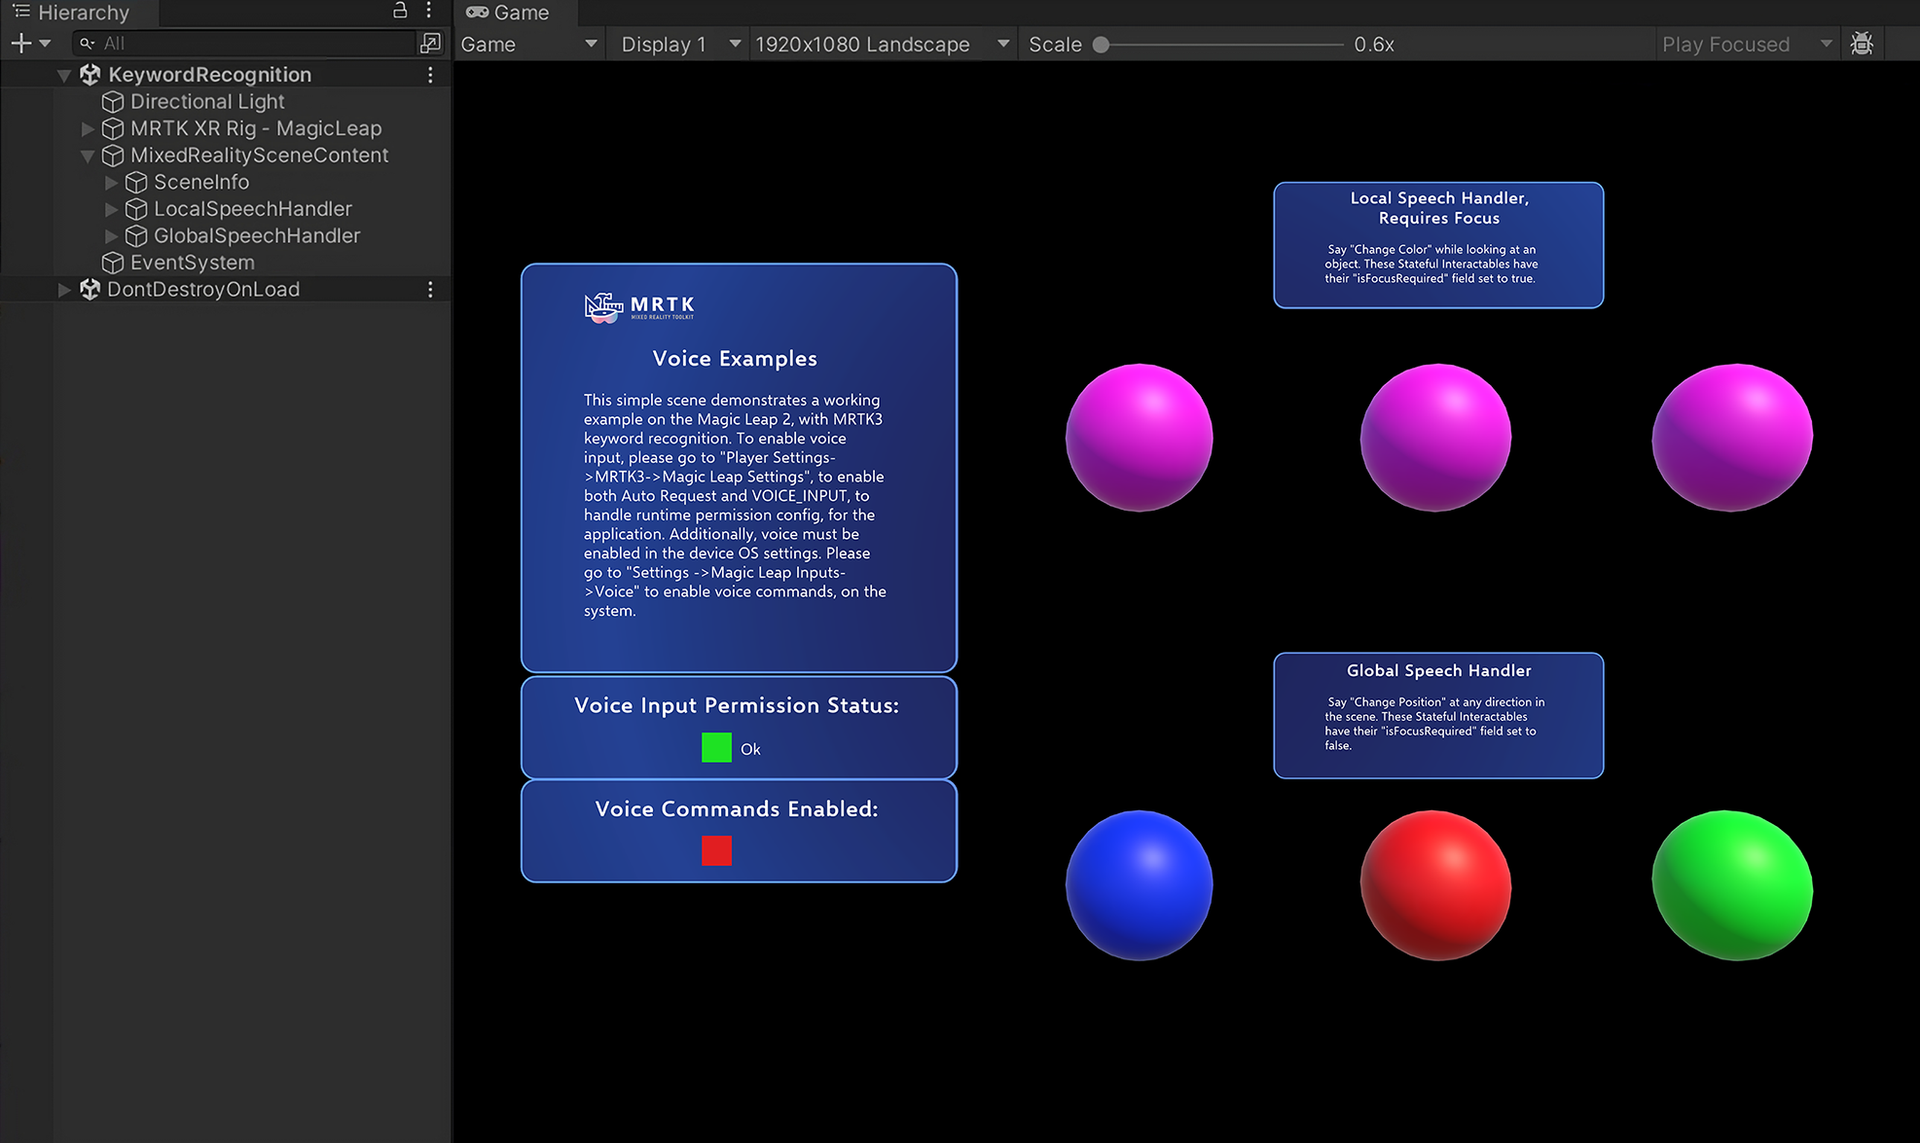Toggle the Hierarchy lock padlock
Image resolution: width=1920 pixels, height=1143 pixels.
(x=399, y=10)
